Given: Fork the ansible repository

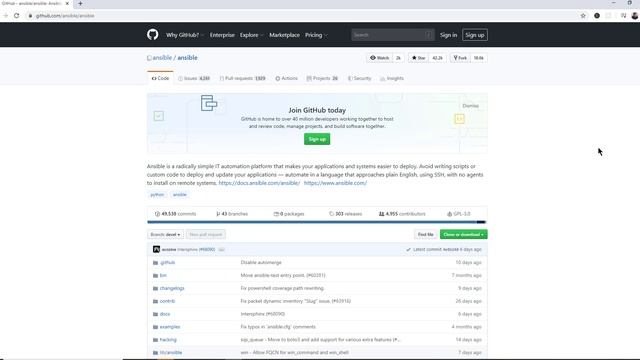Looking at the screenshot, I should click(460, 58).
